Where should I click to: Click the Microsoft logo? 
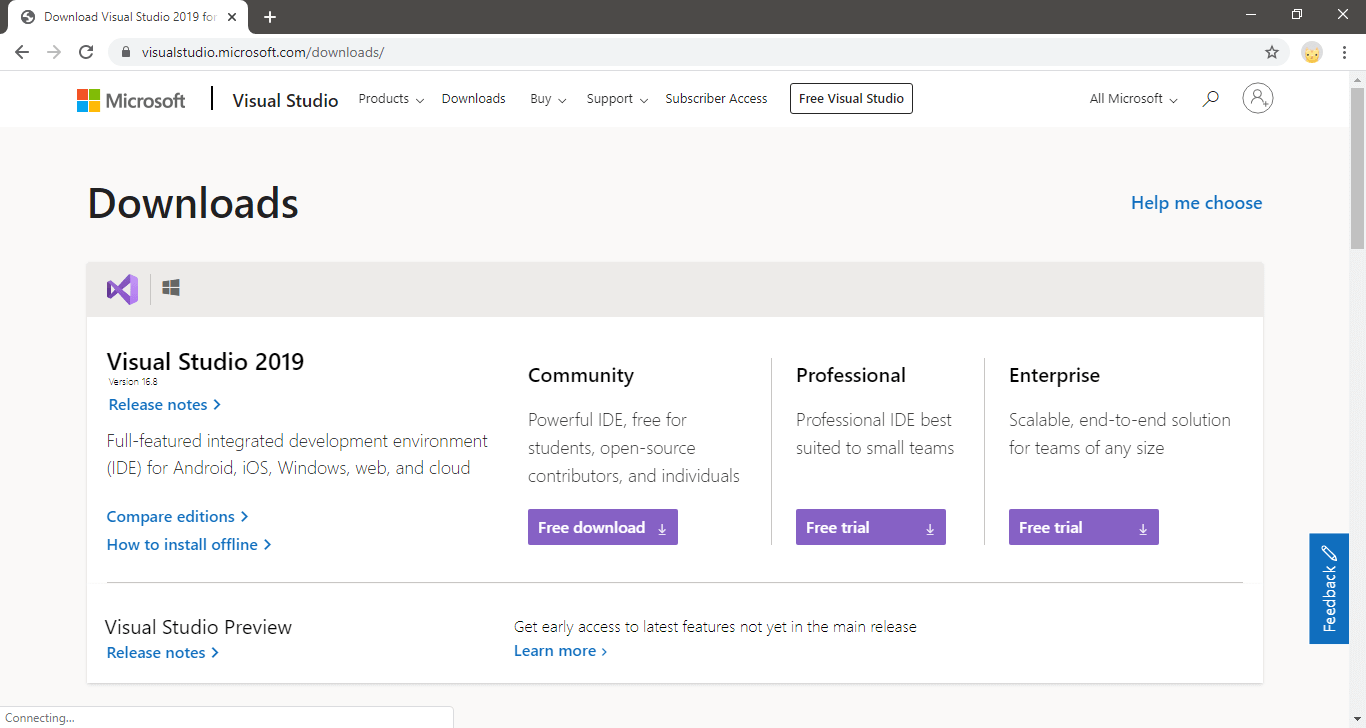pyautogui.click(x=131, y=100)
